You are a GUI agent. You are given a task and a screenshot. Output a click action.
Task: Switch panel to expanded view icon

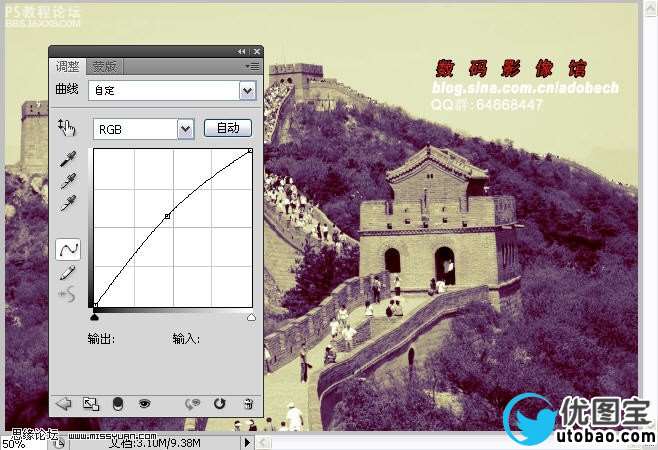pyautogui.click(x=91, y=404)
